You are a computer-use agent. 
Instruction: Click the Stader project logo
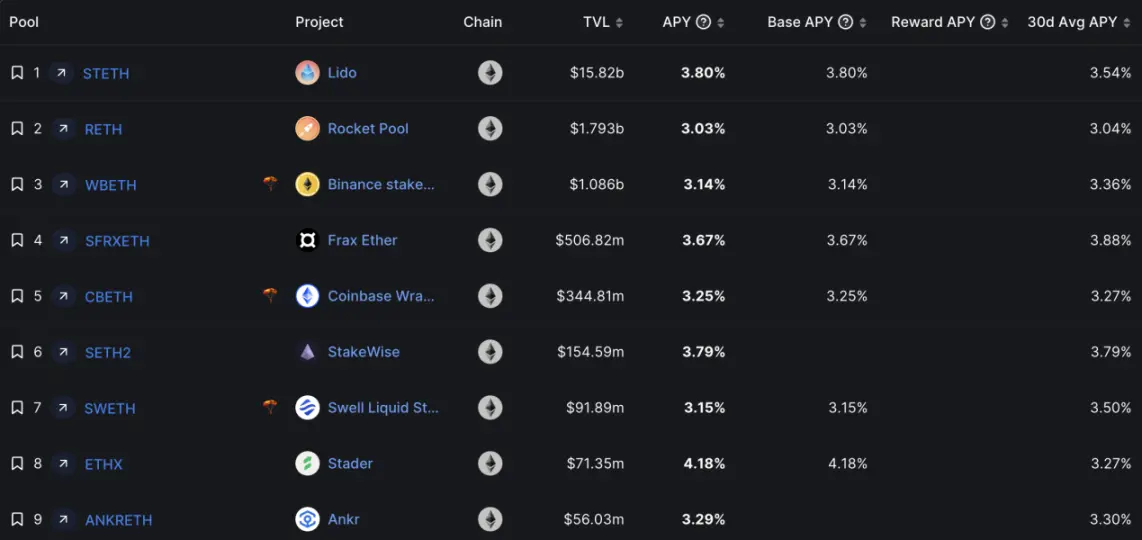(307, 464)
